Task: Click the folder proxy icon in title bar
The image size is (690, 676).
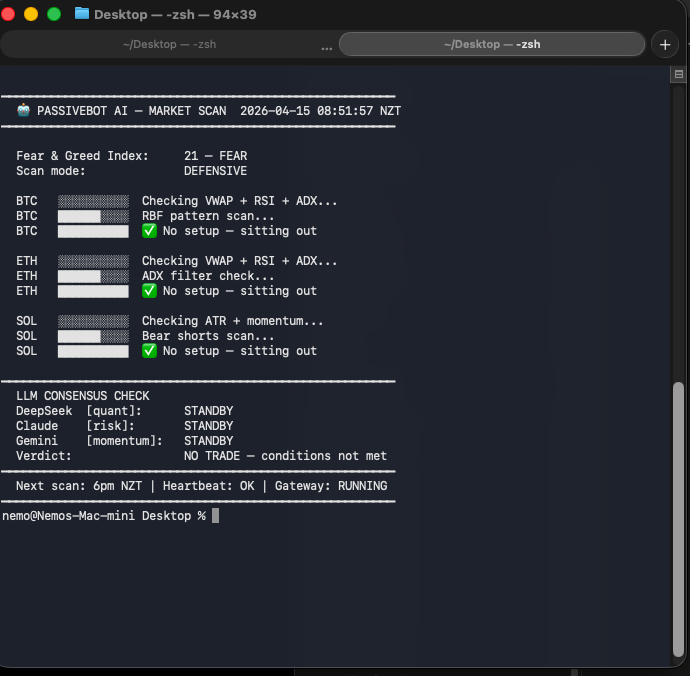Action: coord(82,14)
